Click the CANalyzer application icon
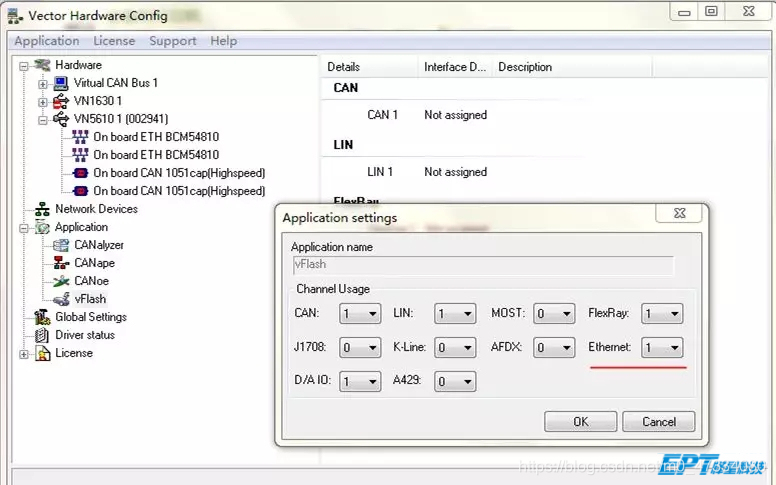Viewport: 776px width, 485px height. pos(61,245)
